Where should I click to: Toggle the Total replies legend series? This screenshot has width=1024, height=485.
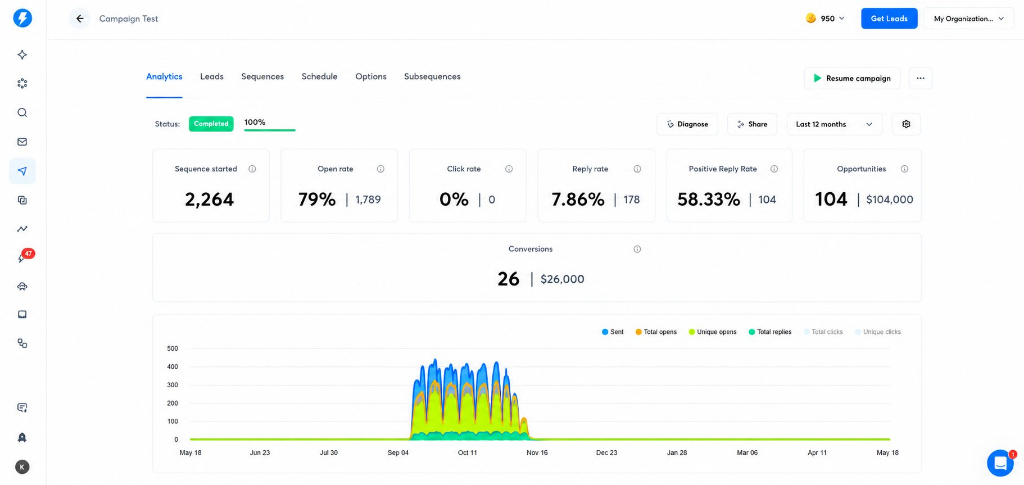point(770,332)
